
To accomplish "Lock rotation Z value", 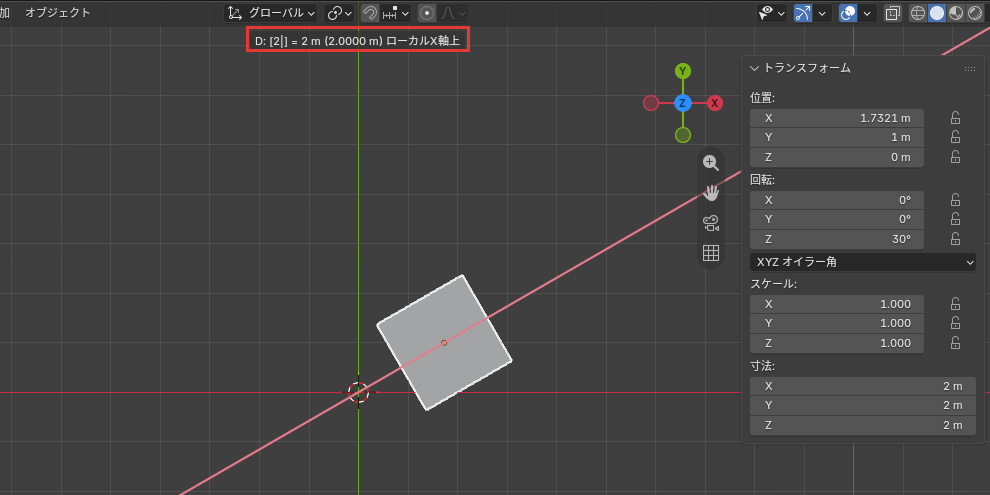I will tap(955, 239).
